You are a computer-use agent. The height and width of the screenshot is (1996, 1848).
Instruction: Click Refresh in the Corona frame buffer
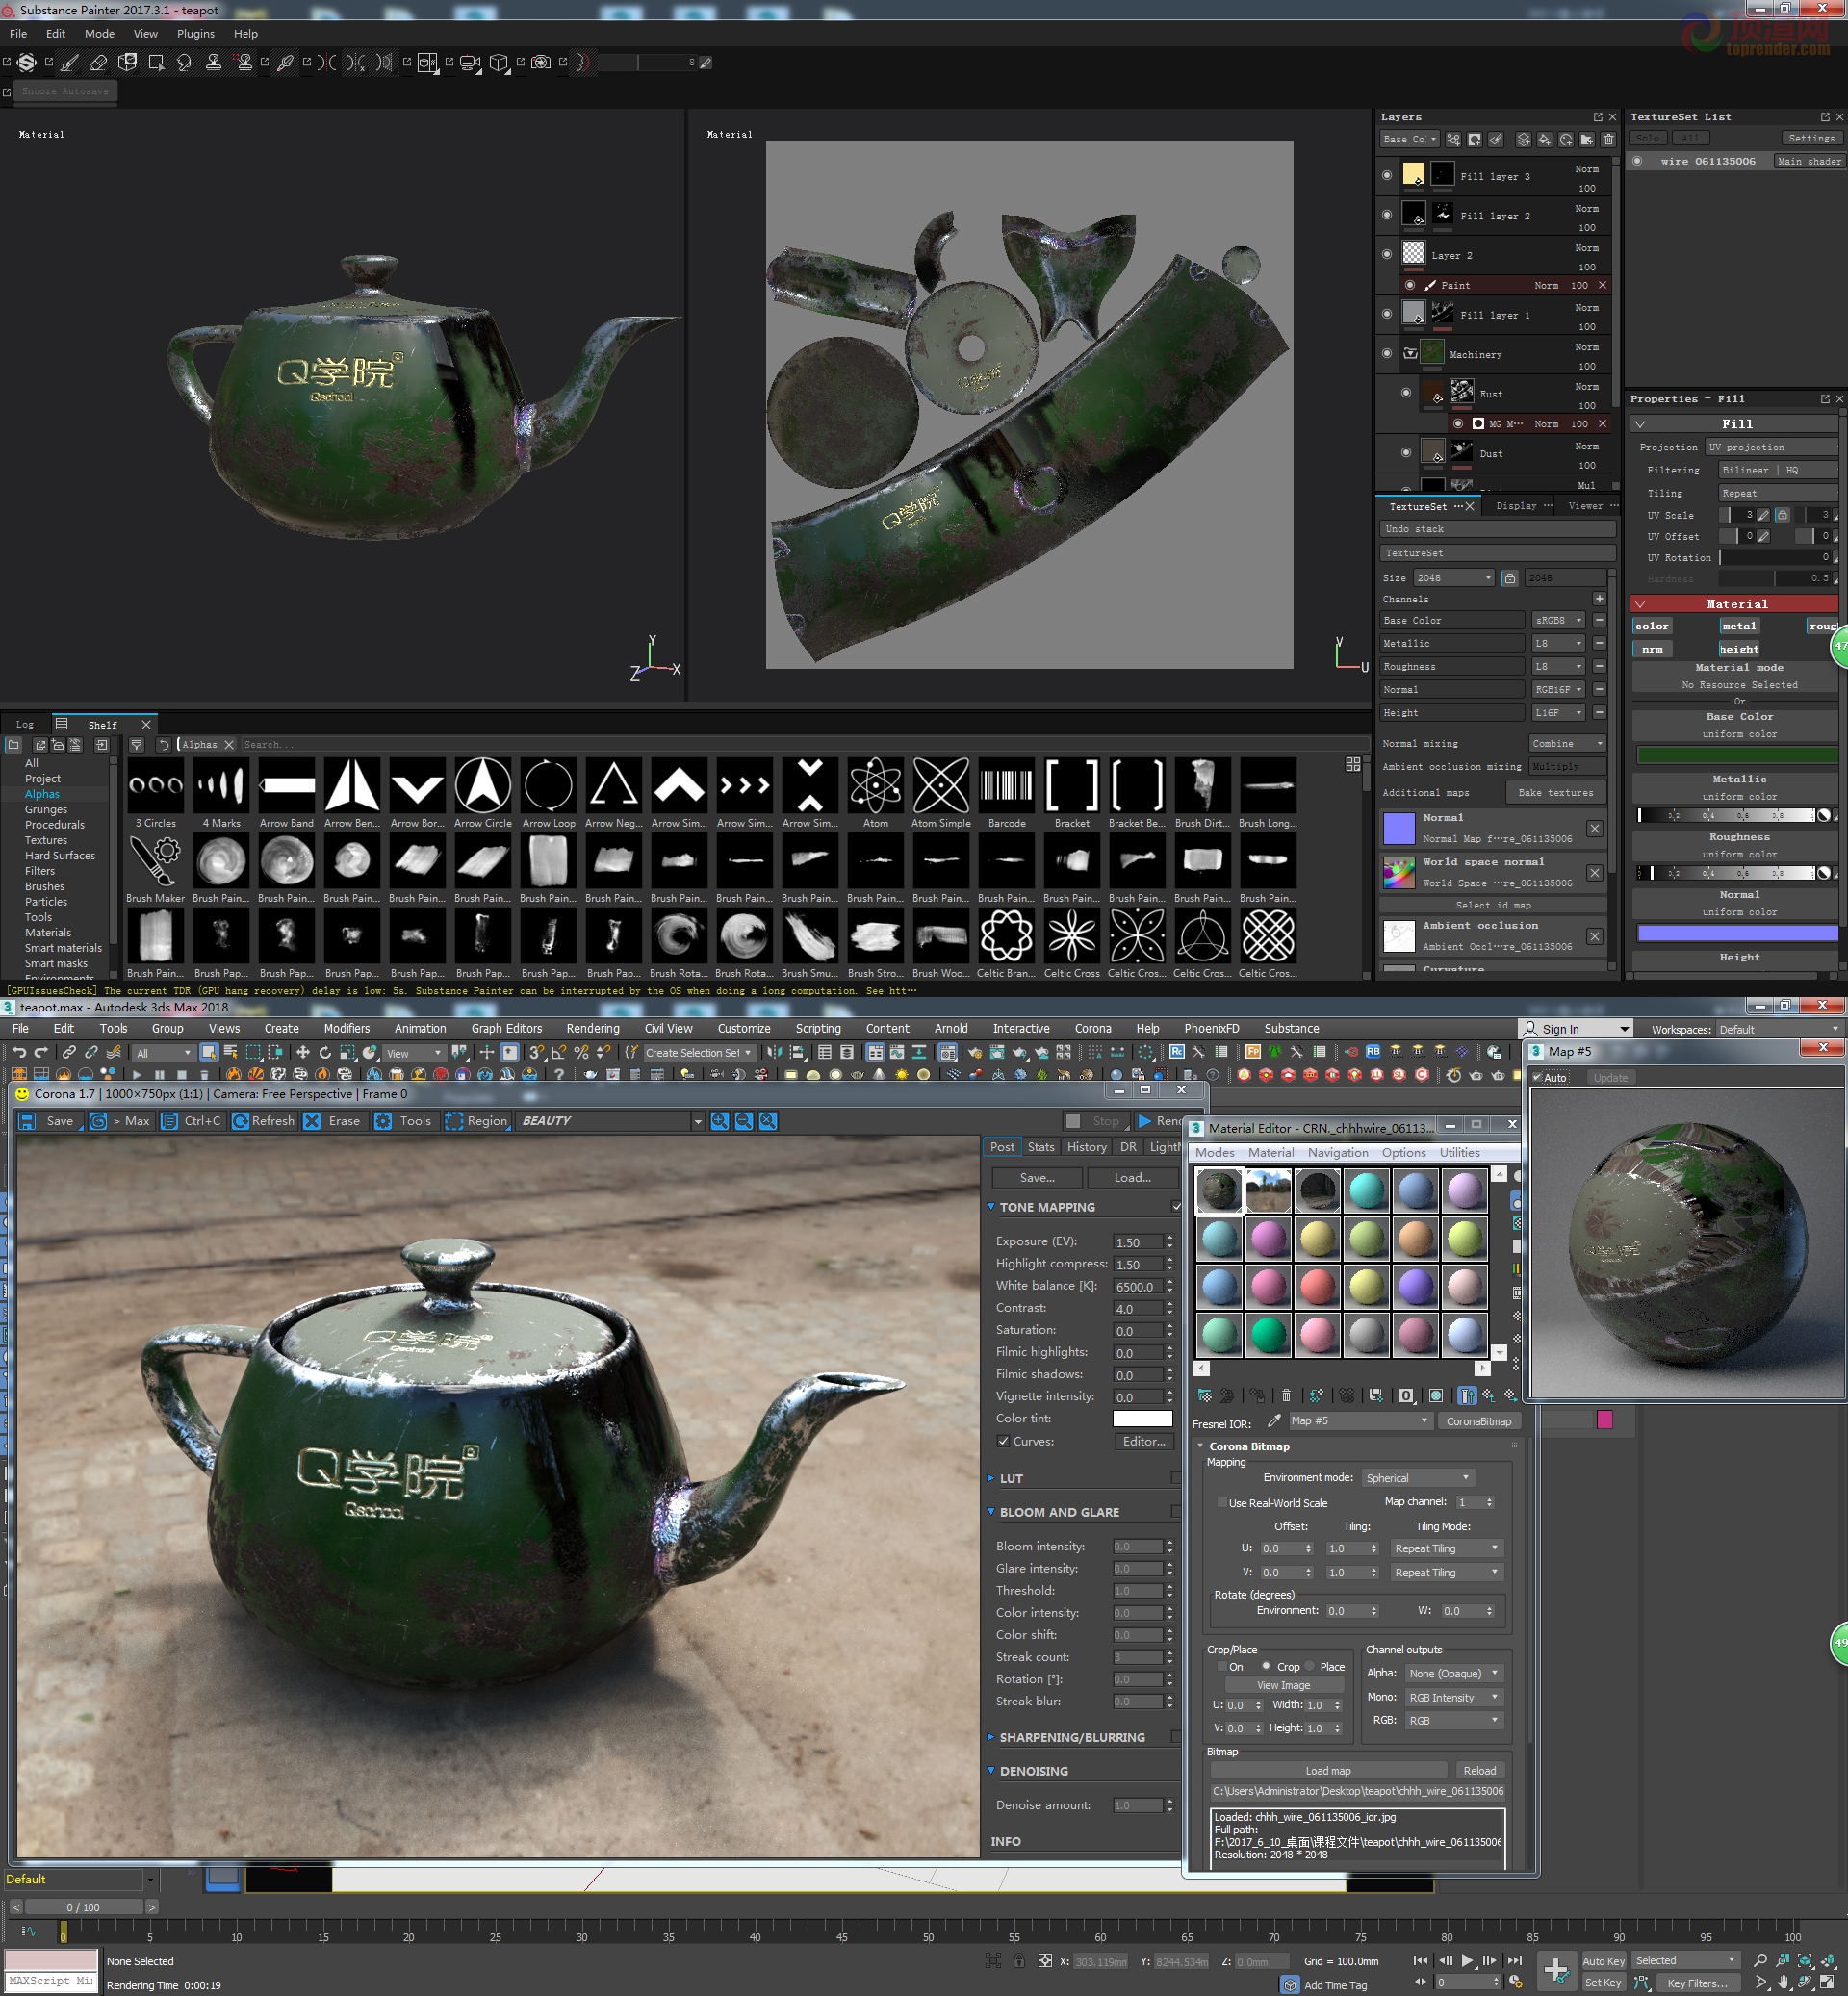264,1121
